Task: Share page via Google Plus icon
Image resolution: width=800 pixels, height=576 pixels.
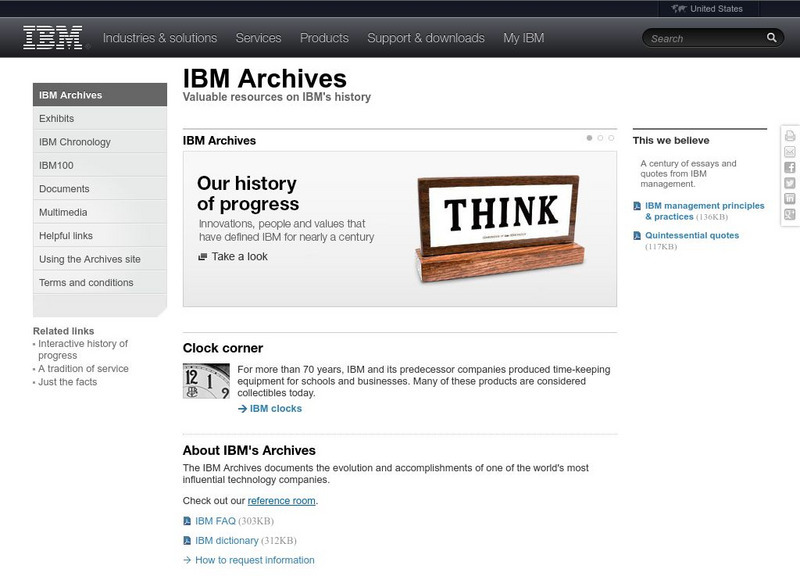Action: (x=790, y=215)
